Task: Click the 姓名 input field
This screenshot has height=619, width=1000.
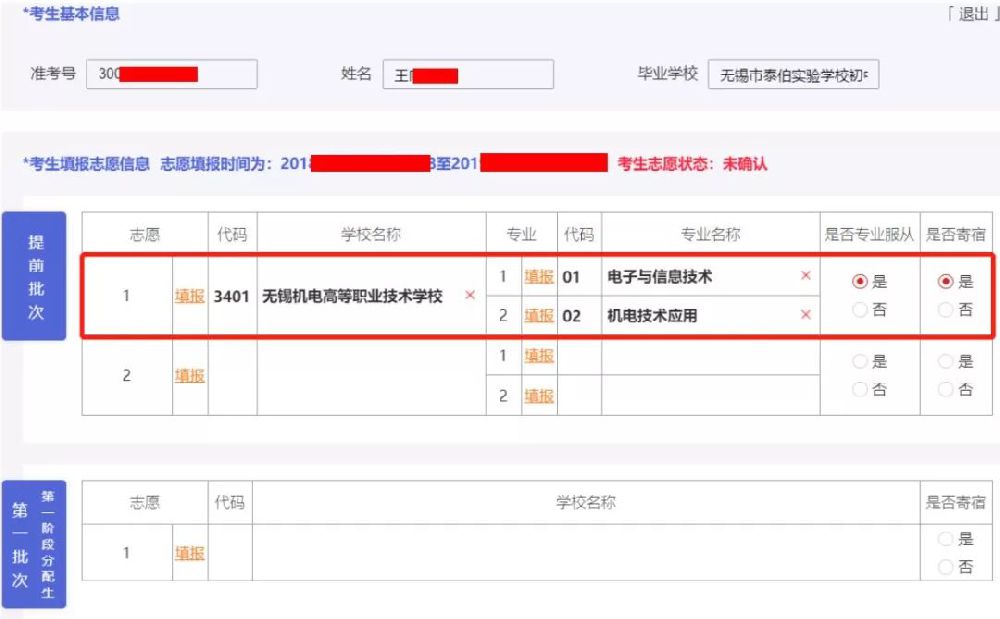Action: pyautogui.click(x=468, y=74)
